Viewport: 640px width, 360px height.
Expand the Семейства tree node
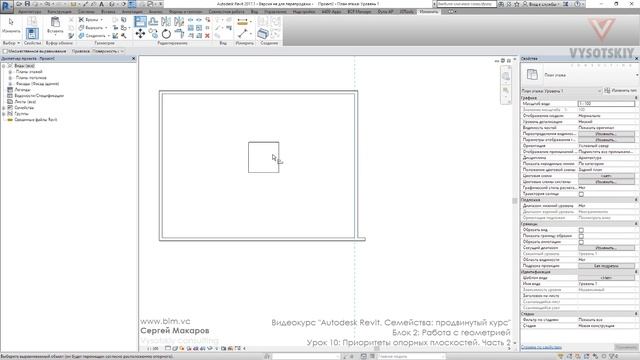point(4,108)
